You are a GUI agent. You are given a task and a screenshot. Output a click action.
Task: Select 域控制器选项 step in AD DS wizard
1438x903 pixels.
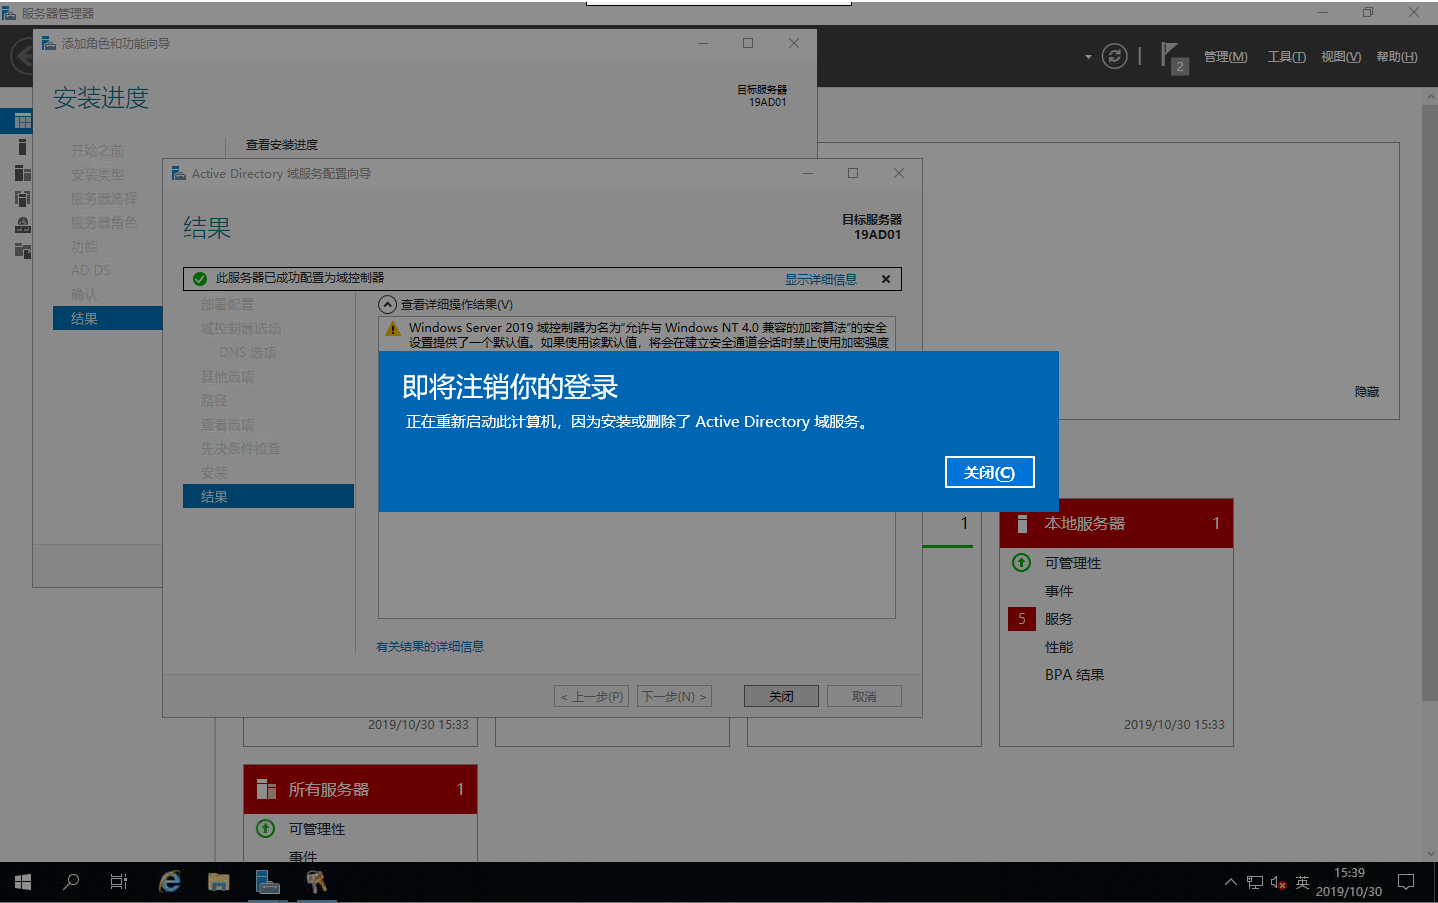coord(240,328)
